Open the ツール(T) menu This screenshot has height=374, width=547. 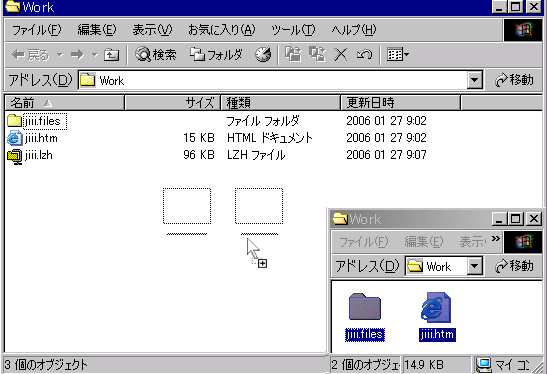[x=293, y=30]
